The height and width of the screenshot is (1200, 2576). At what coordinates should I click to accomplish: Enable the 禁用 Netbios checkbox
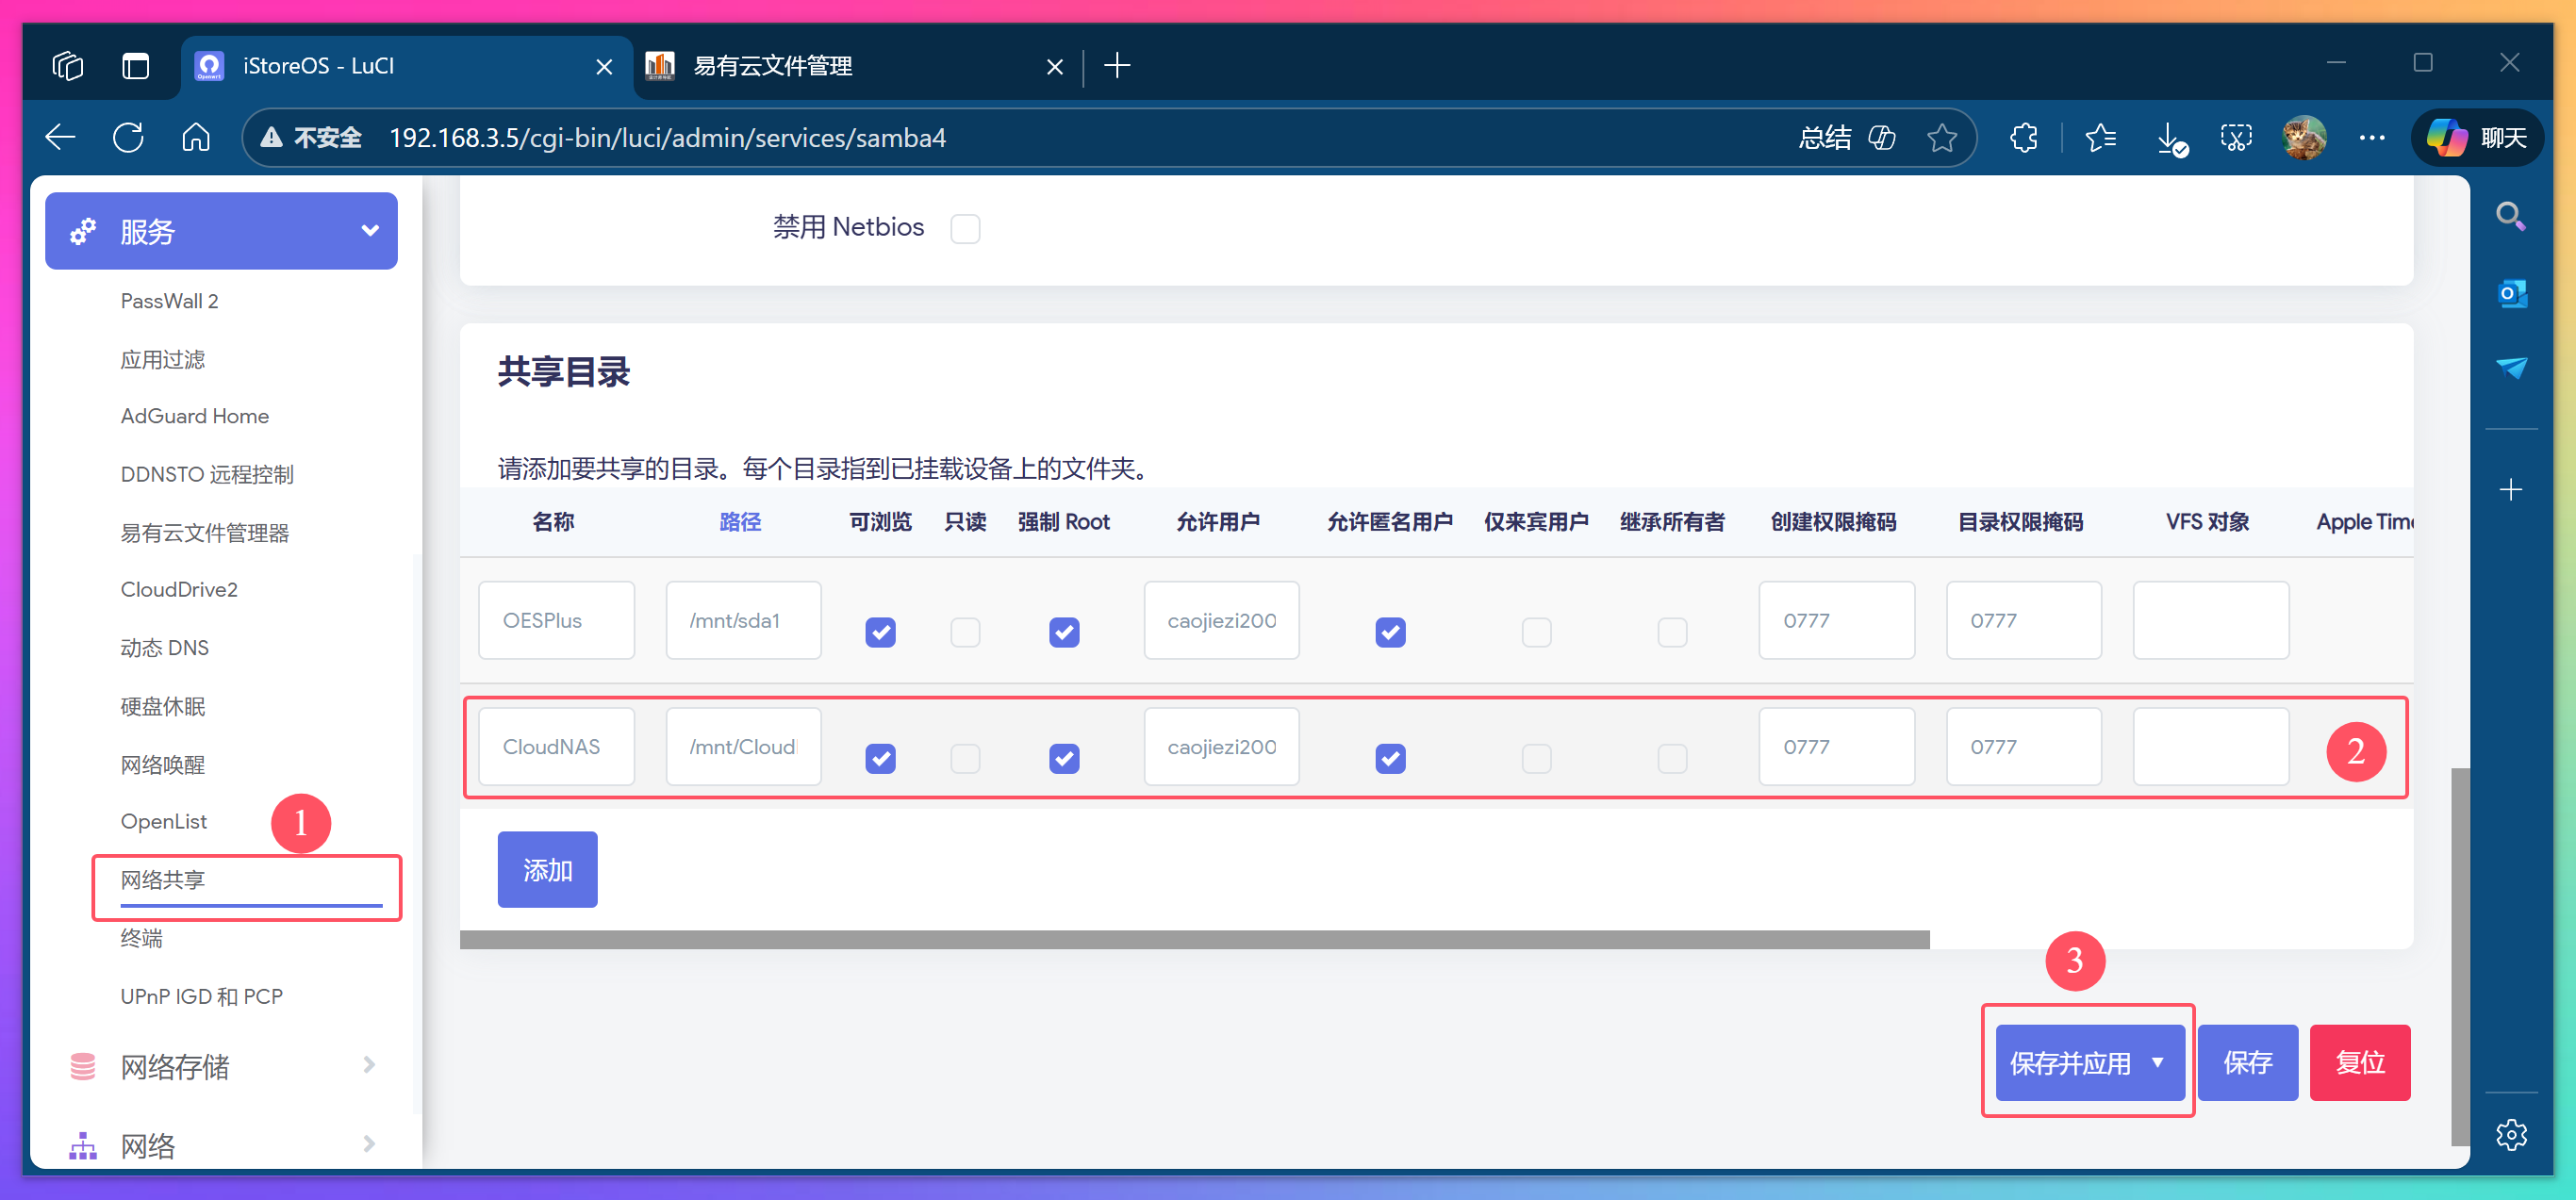pyautogui.click(x=965, y=228)
